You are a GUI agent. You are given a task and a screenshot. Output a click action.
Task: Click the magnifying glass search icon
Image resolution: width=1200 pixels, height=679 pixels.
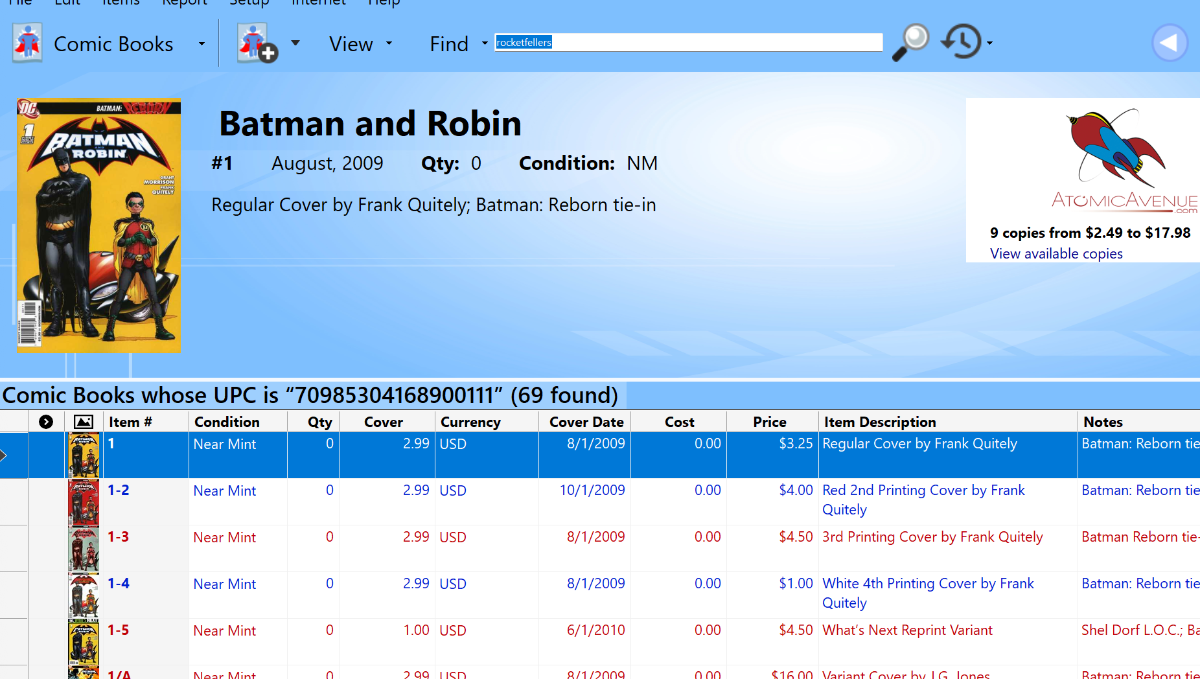910,42
